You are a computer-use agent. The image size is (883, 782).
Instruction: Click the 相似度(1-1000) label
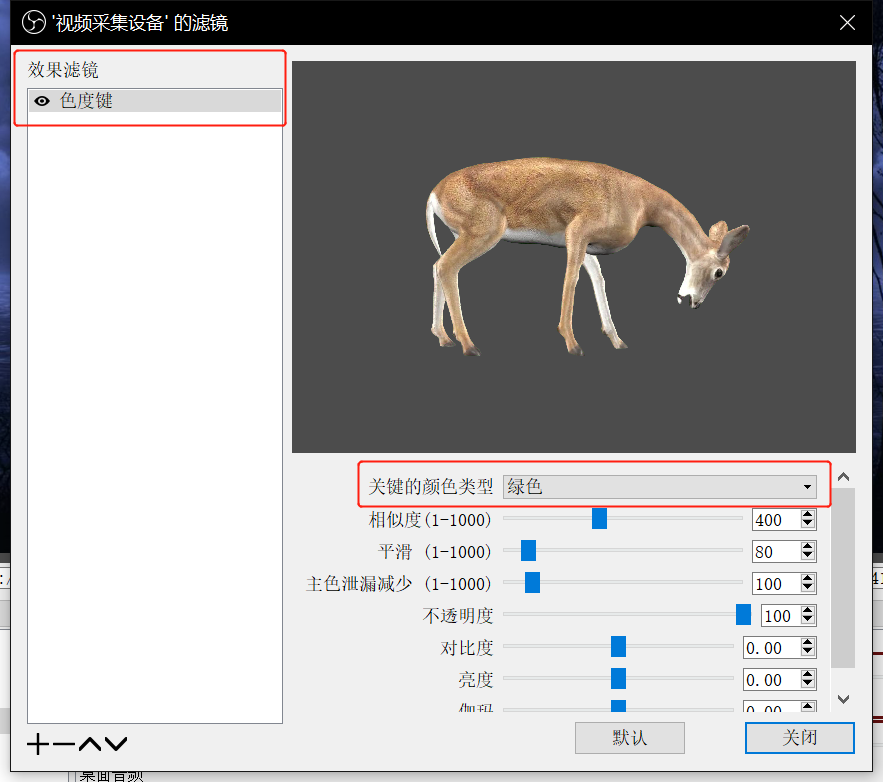[x=430, y=520]
